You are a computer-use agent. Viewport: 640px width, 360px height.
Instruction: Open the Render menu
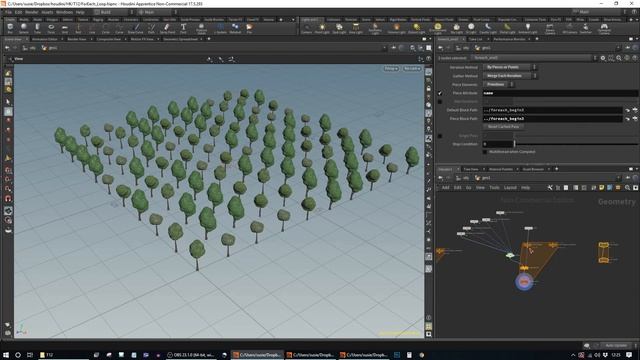31,12
